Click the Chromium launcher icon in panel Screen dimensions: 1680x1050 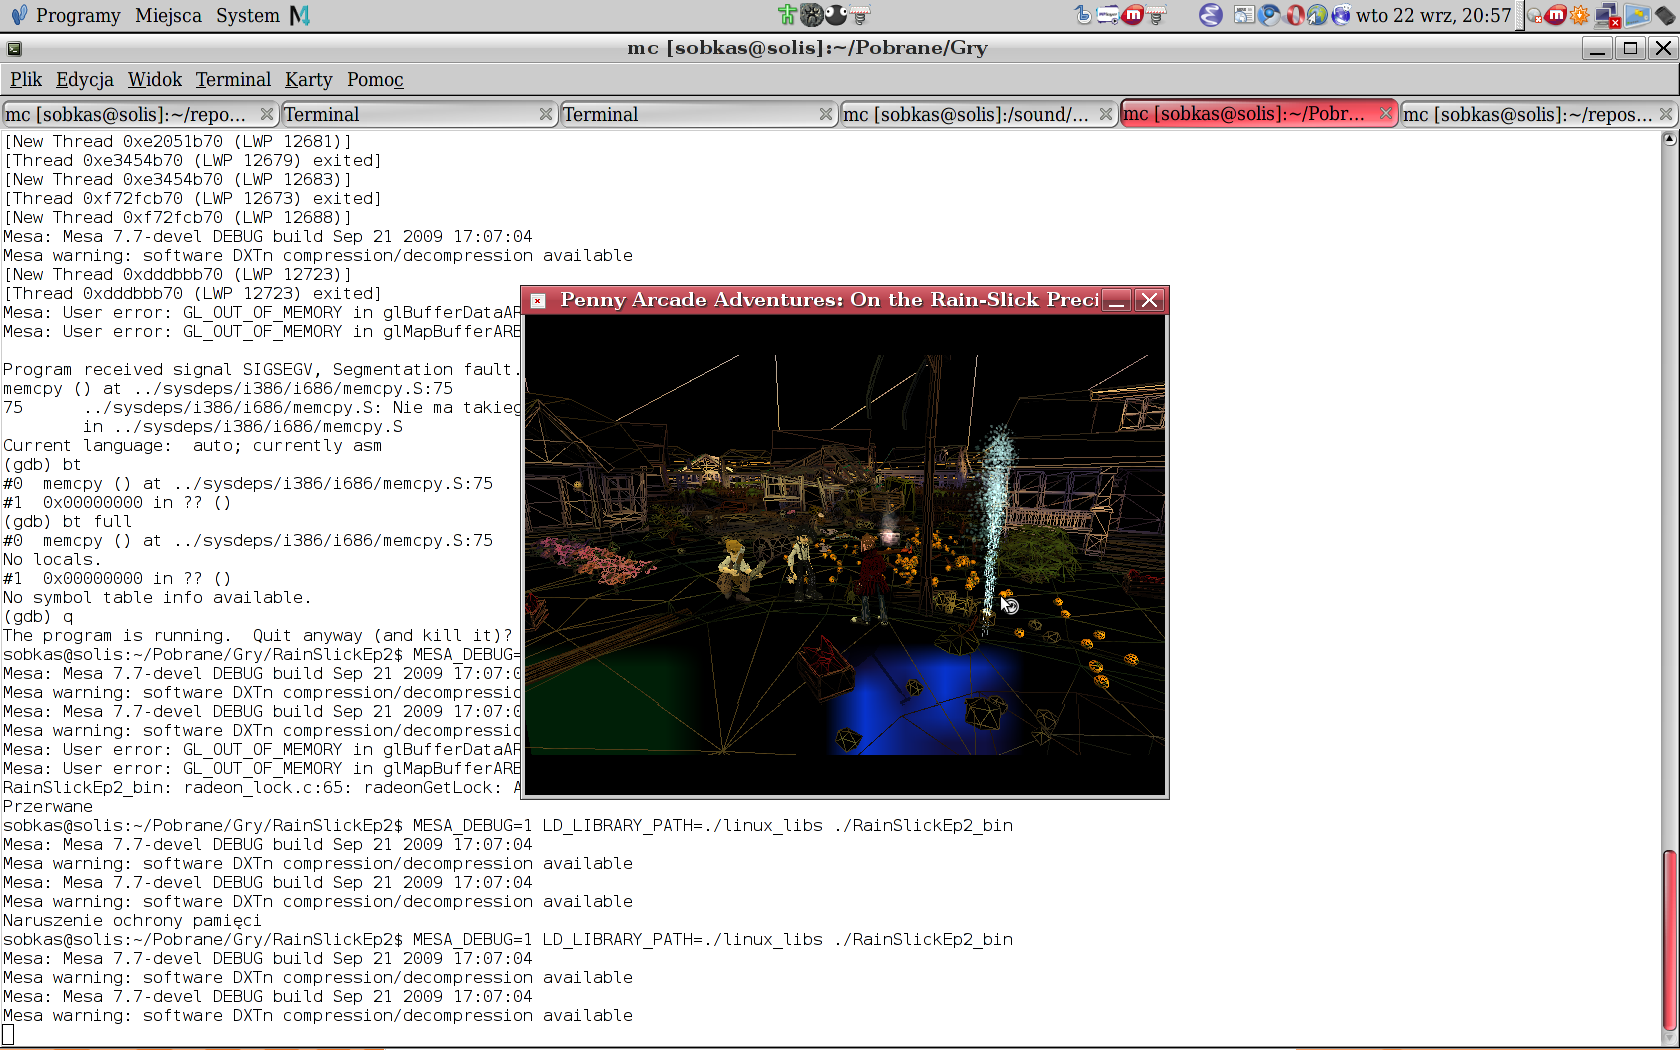click(1269, 15)
